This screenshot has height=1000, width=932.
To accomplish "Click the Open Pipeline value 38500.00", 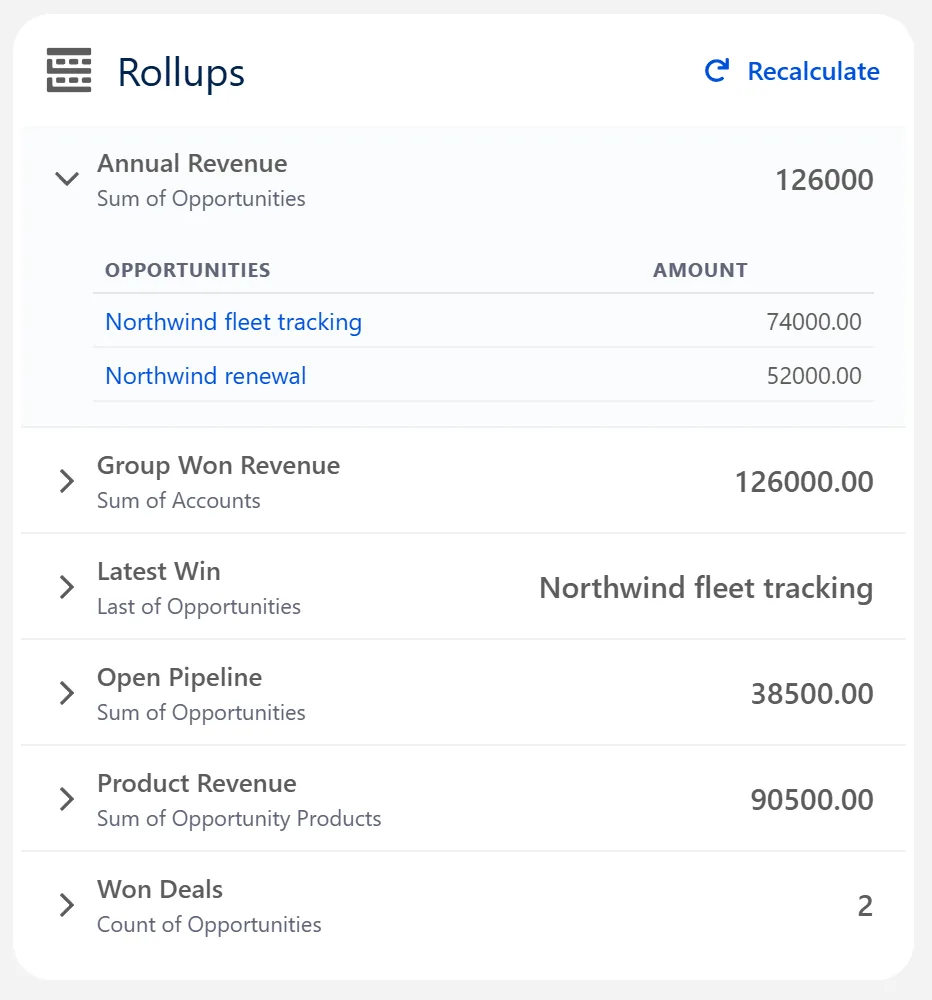I will click(x=812, y=694).
